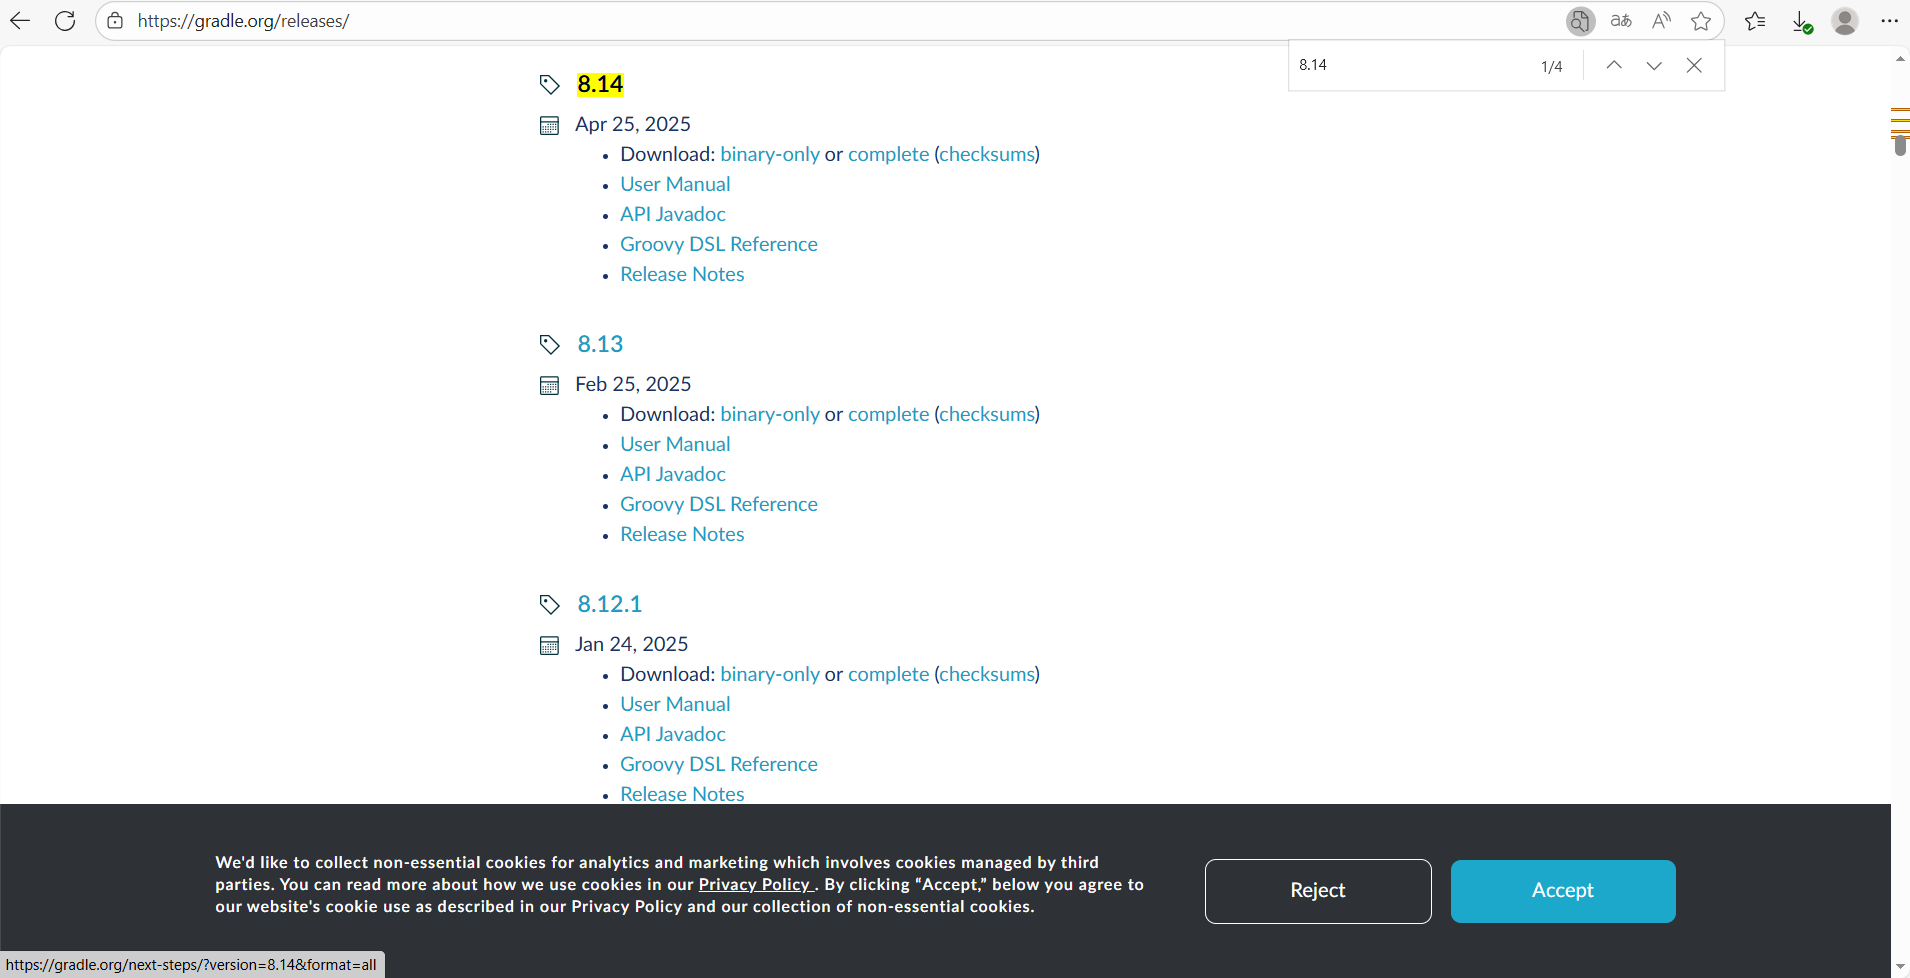This screenshot has width=1910, height=978.
Task: Refresh the Gradle releases page
Action: click(65, 21)
